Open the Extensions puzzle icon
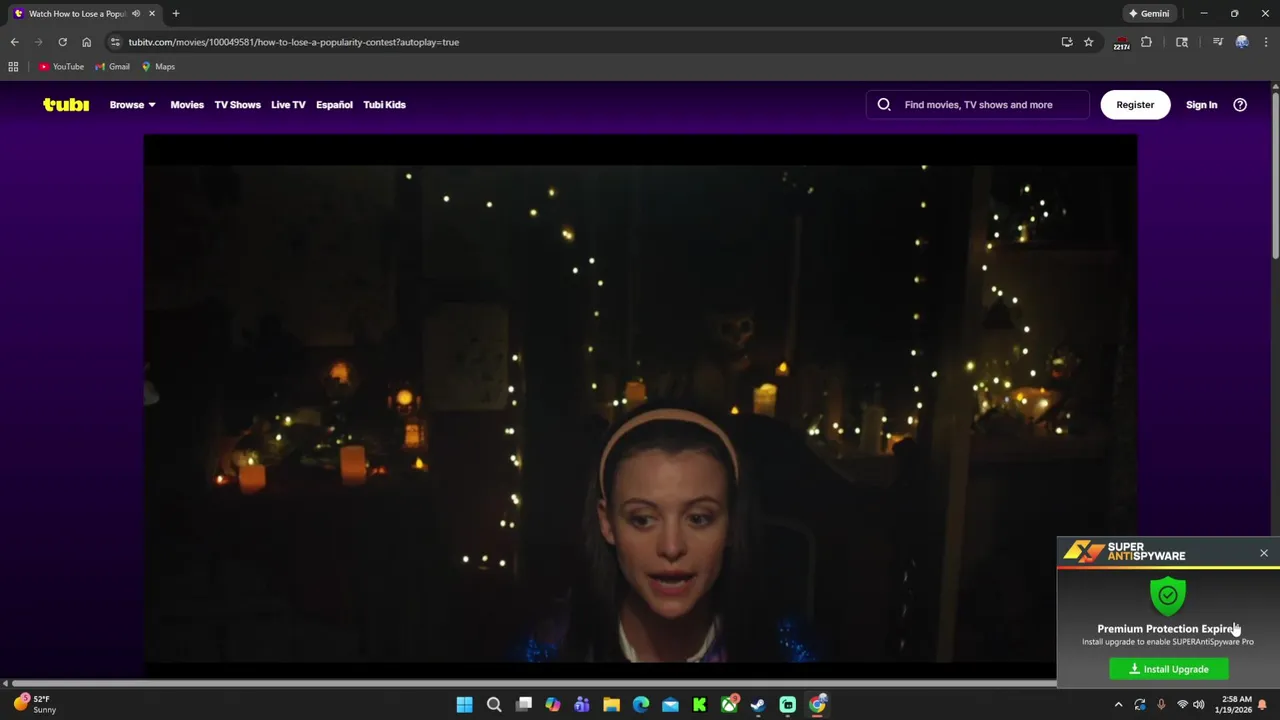The height and width of the screenshot is (720, 1280). 1146,42
